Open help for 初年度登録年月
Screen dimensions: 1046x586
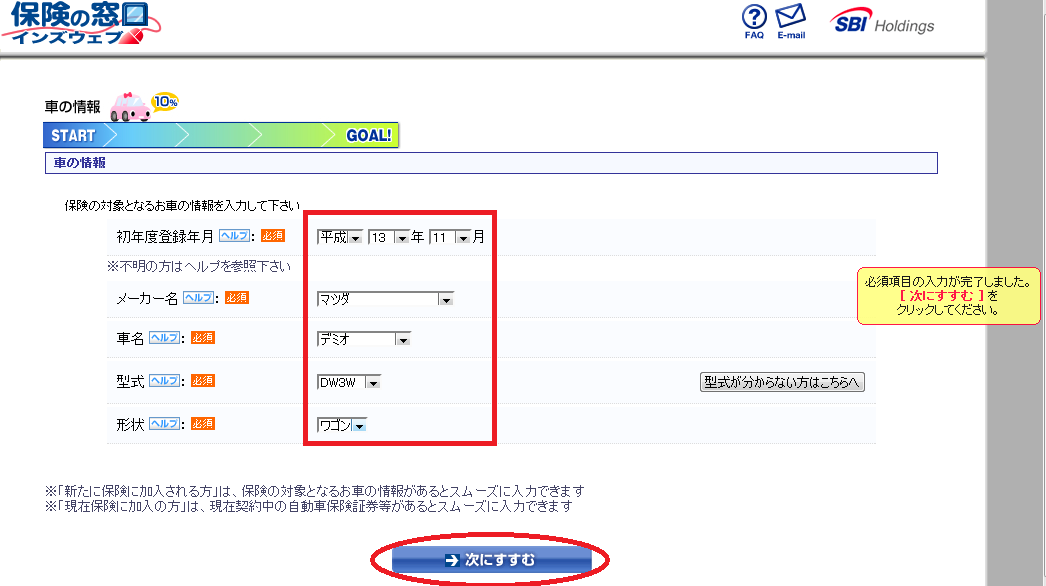(x=234, y=237)
